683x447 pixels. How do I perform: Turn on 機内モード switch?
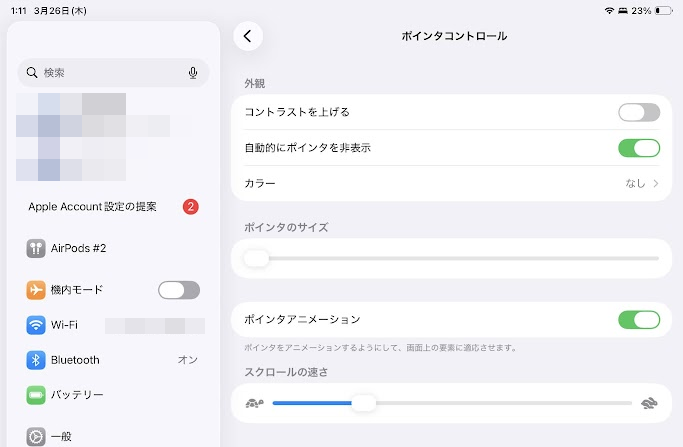[179, 290]
